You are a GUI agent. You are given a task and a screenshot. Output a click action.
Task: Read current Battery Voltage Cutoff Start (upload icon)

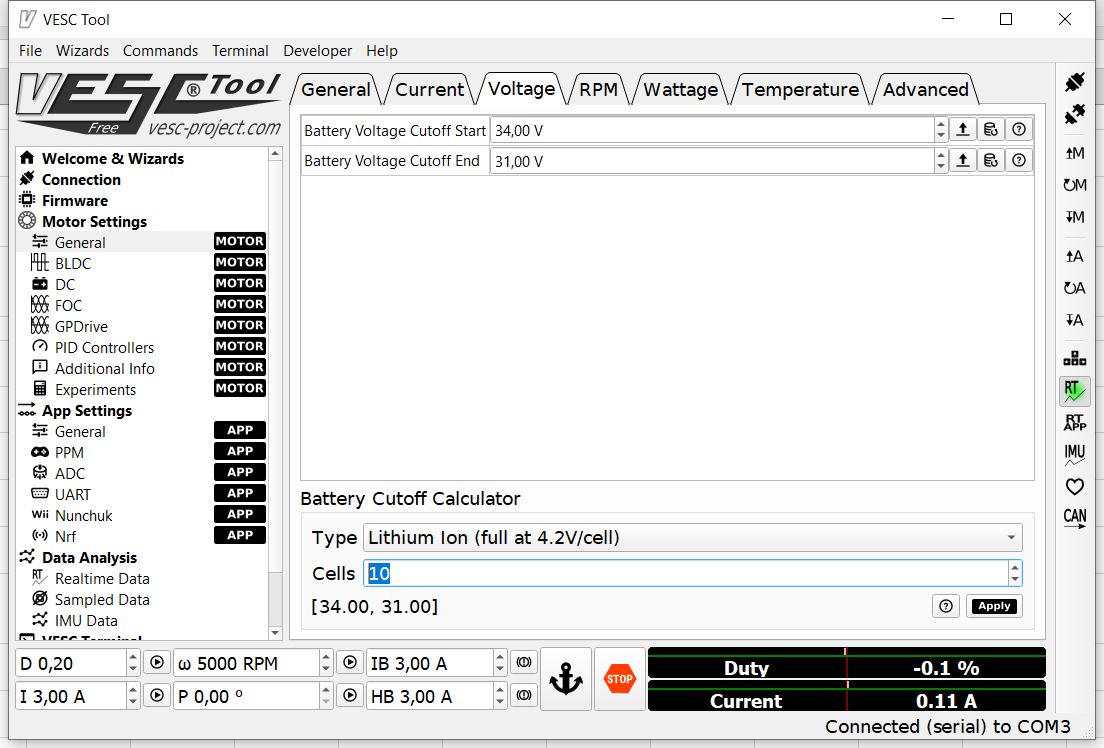click(x=962, y=130)
